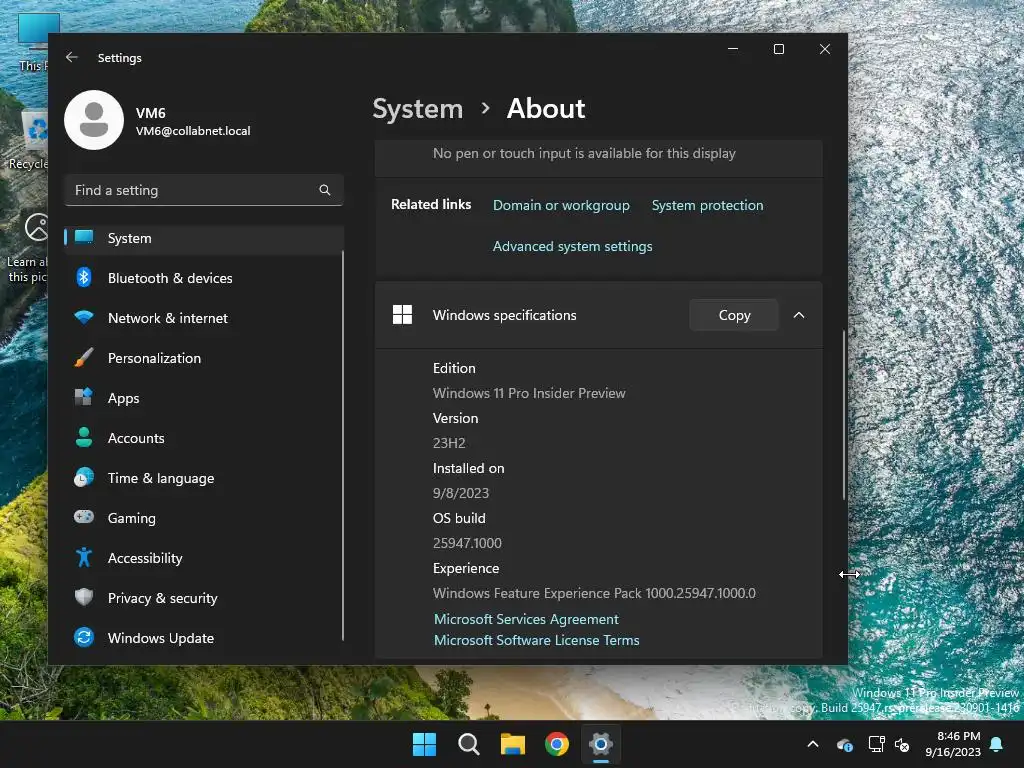Open Google Chrome from the taskbar
The height and width of the screenshot is (768, 1024).
(557, 744)
